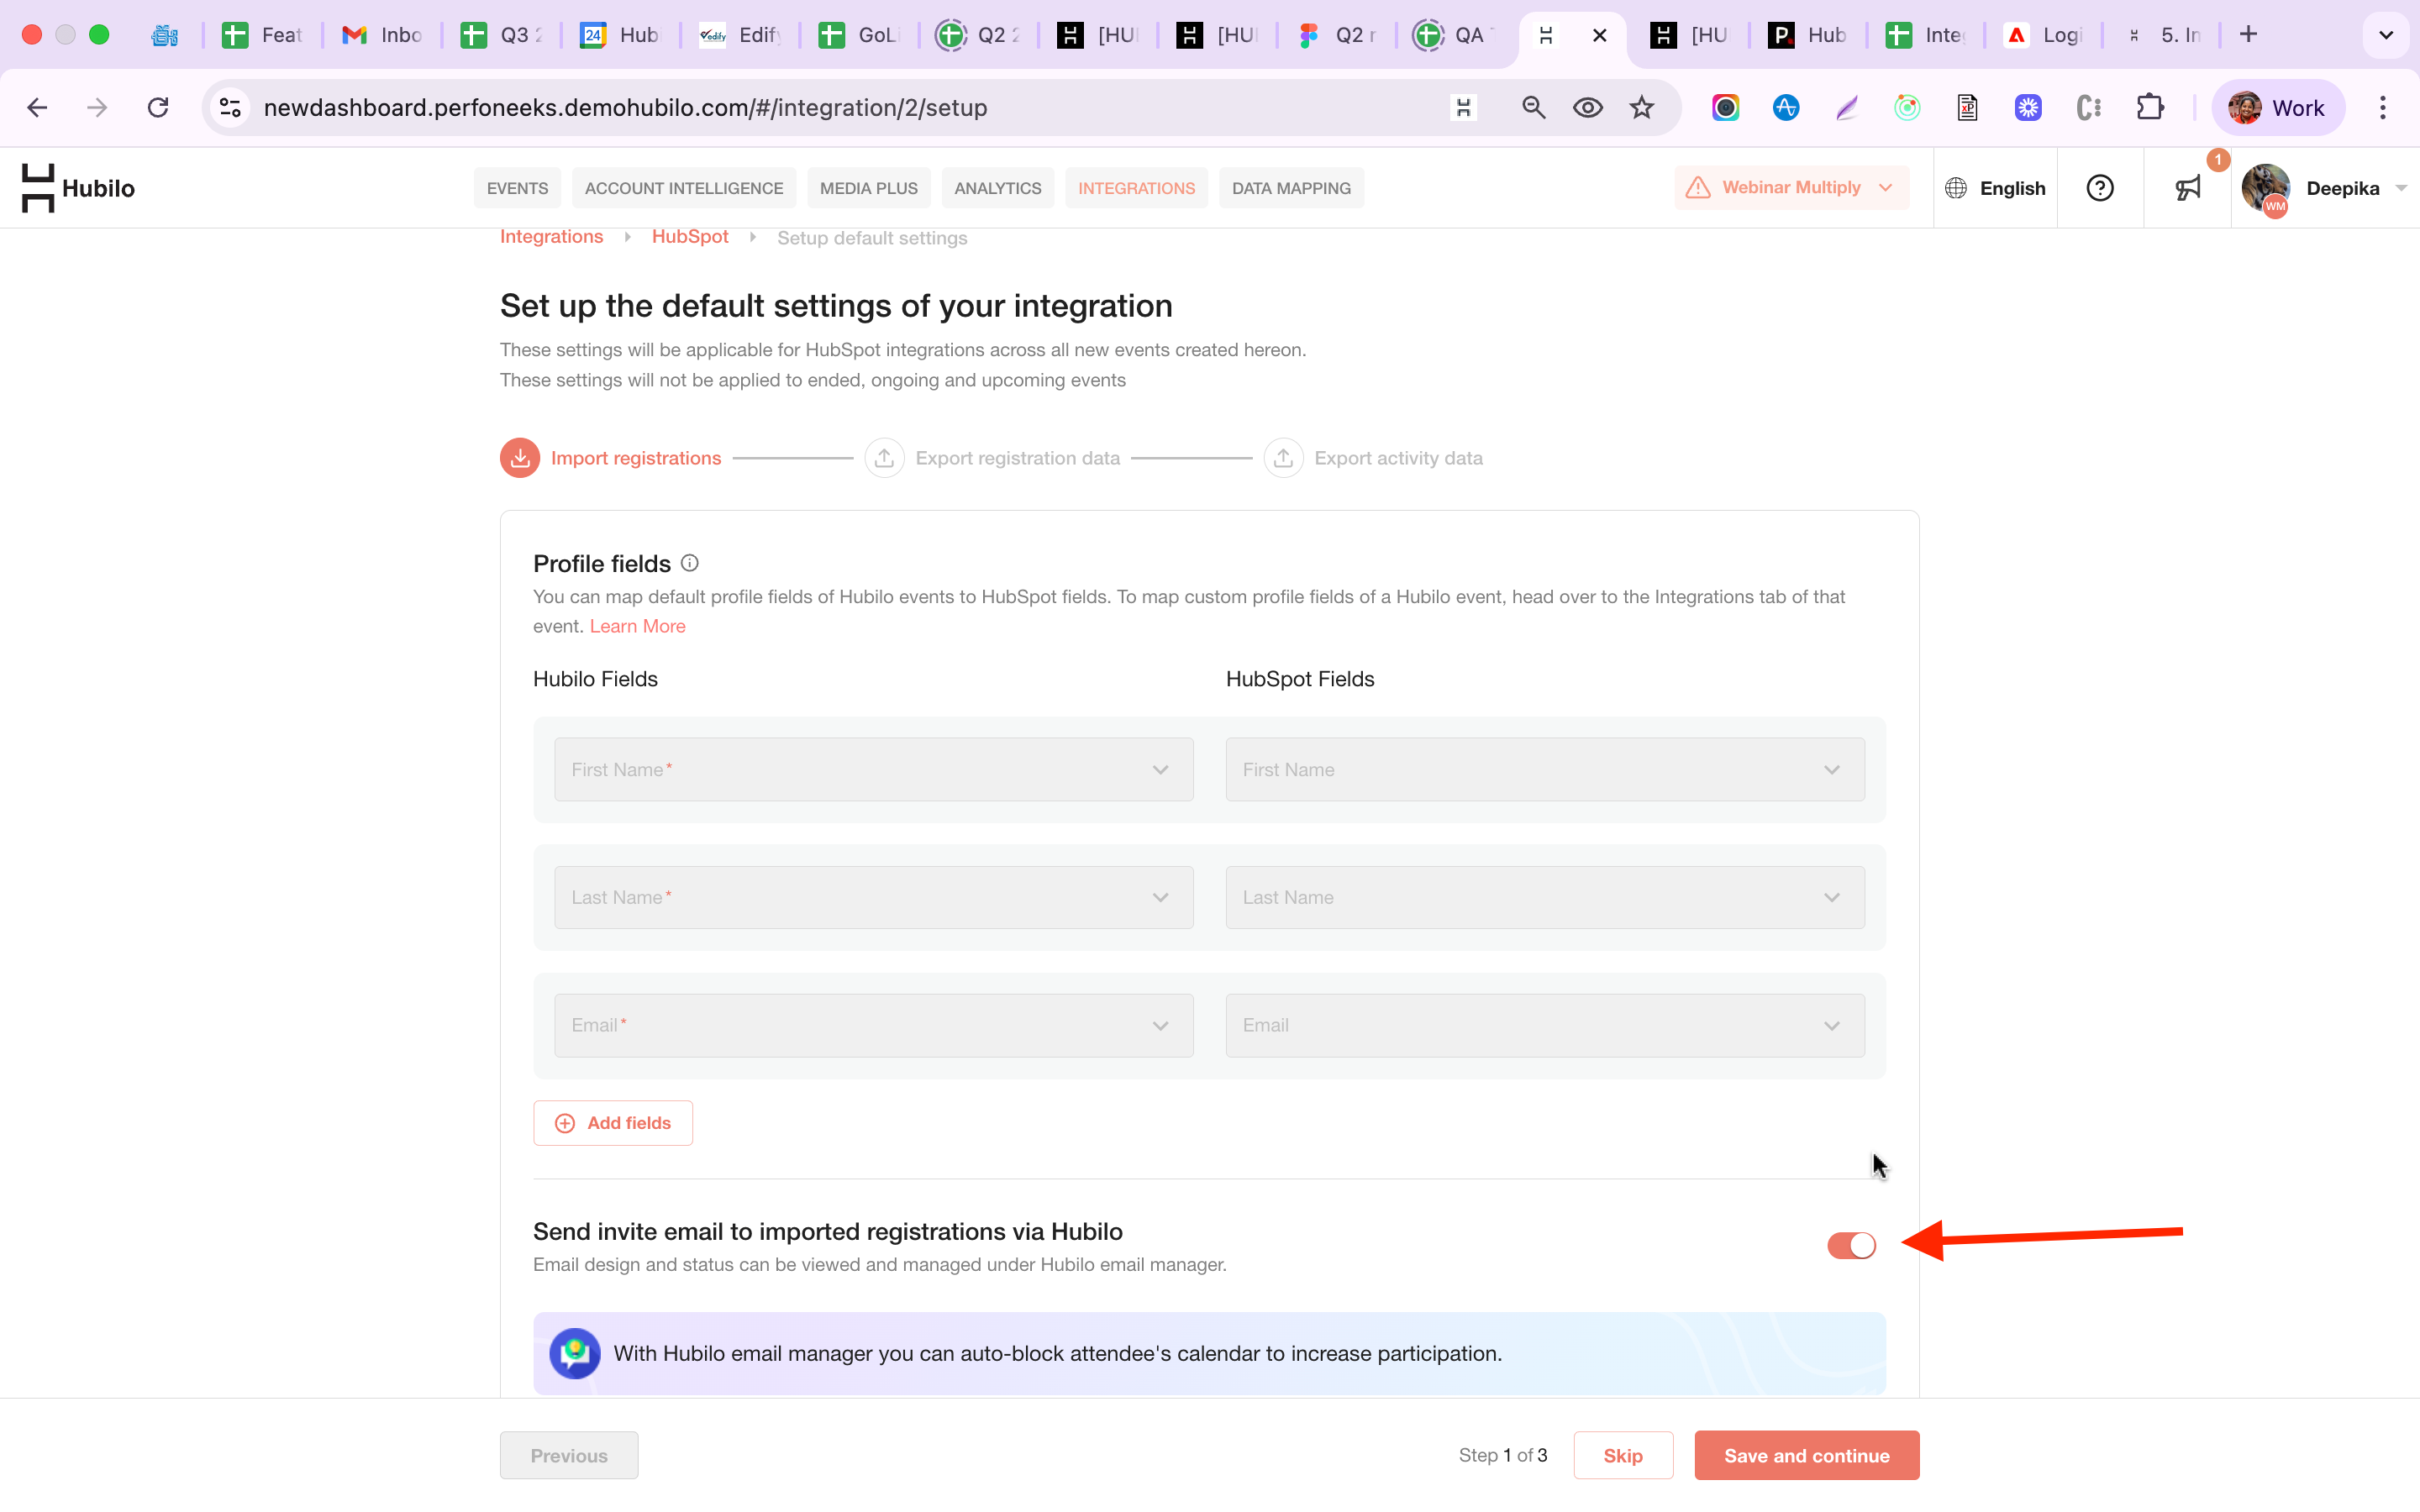Open the Chrome three-dot menu
The height and width of the screenshot is (1512, 2420).
[2383, 107]
